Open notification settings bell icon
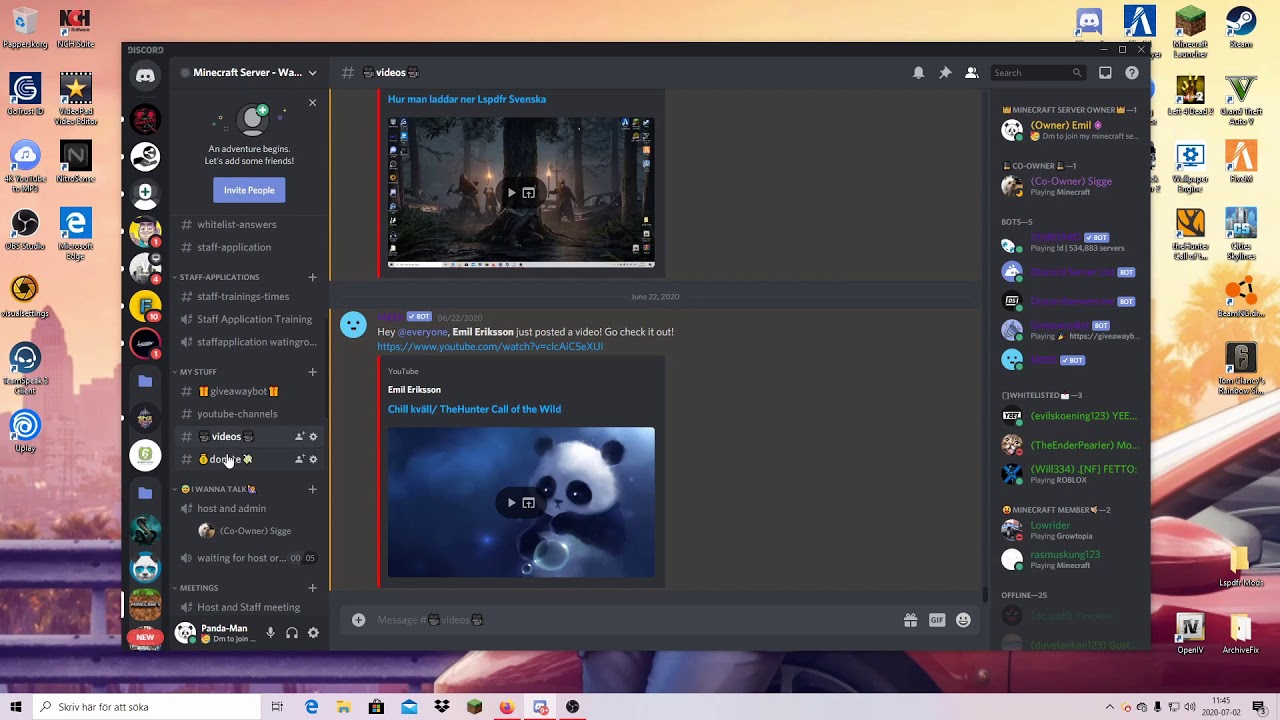 918,72
